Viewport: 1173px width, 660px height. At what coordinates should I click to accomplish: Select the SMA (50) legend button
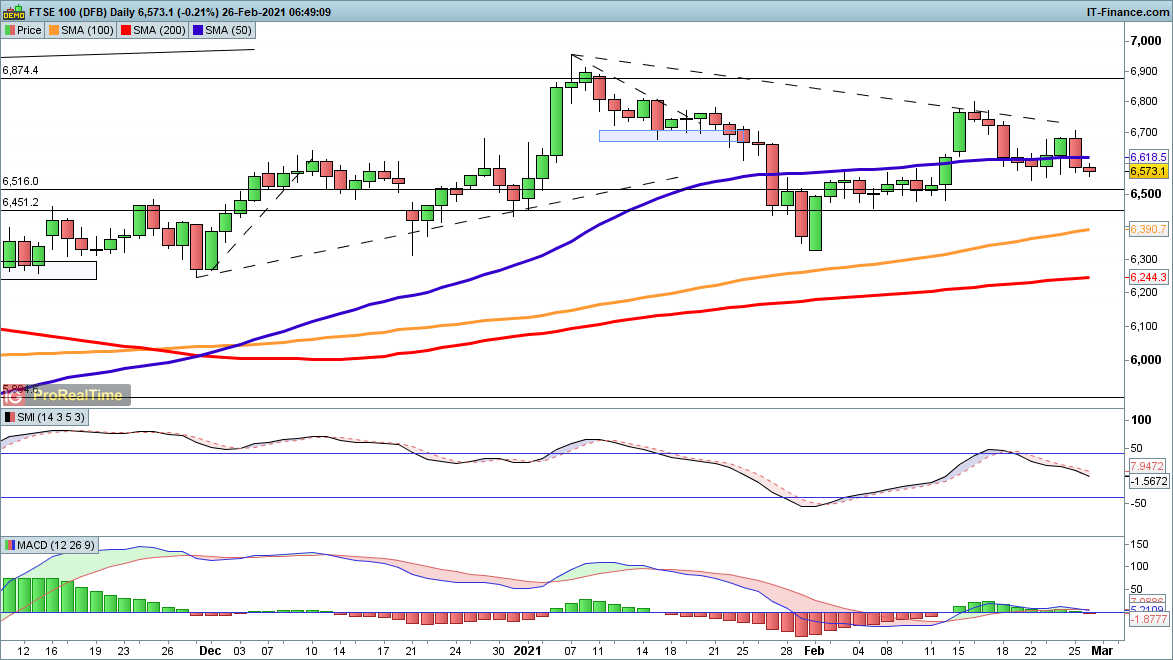click(x=222, y=30)
